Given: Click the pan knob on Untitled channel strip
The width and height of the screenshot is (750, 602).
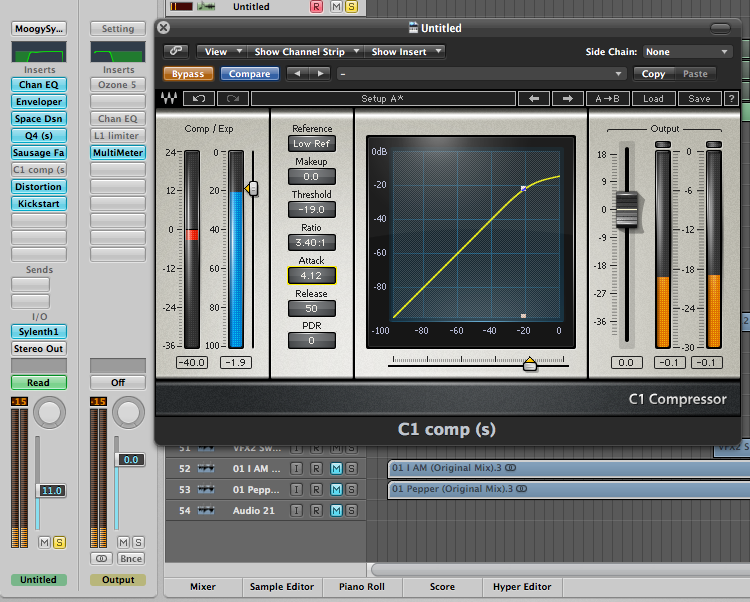Looking at the screenshot, I should tap(49, 412).
